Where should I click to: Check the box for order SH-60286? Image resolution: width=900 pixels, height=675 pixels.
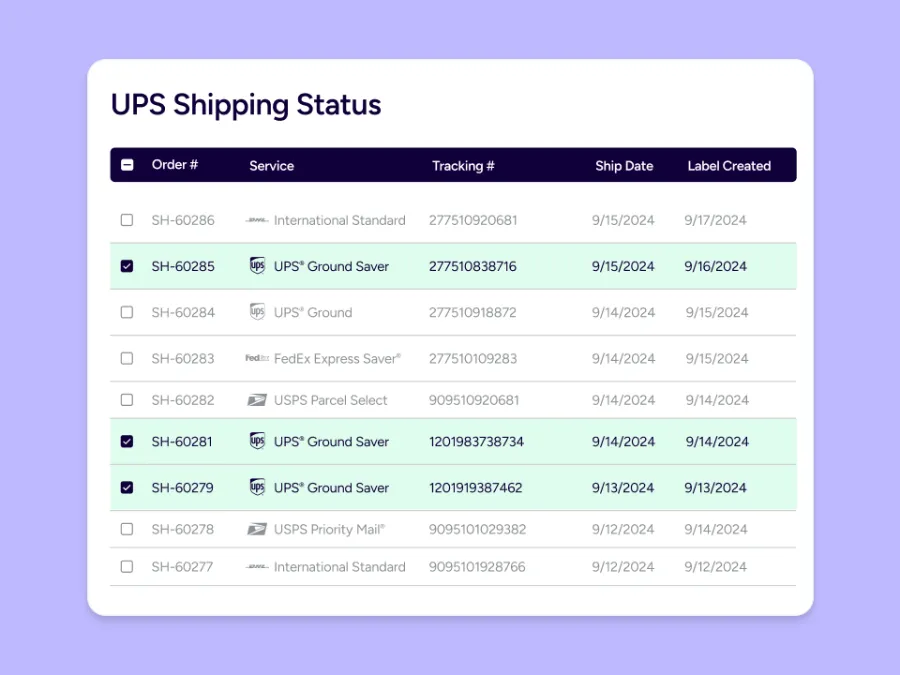(127, 220)
